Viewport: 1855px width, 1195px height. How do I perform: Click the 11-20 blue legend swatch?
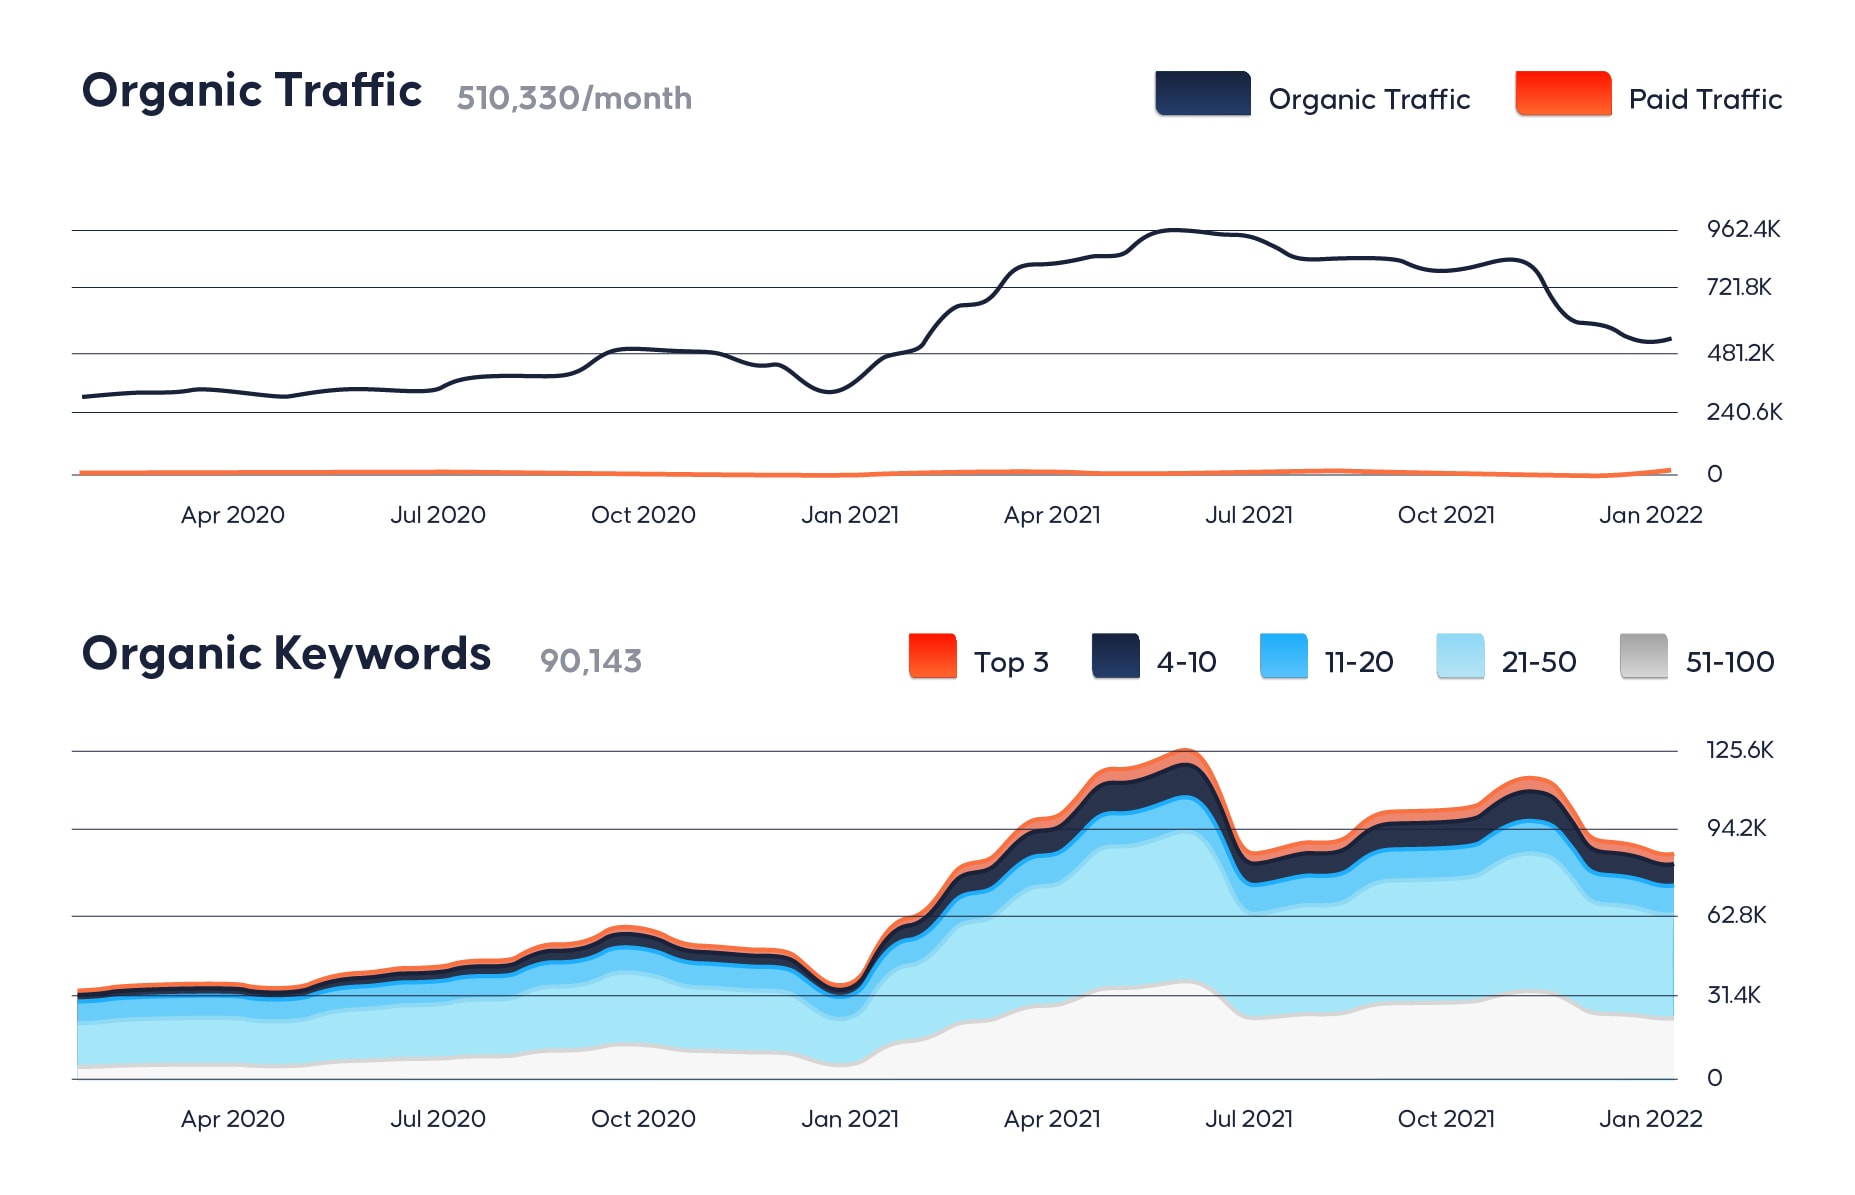pos(1284,656)
